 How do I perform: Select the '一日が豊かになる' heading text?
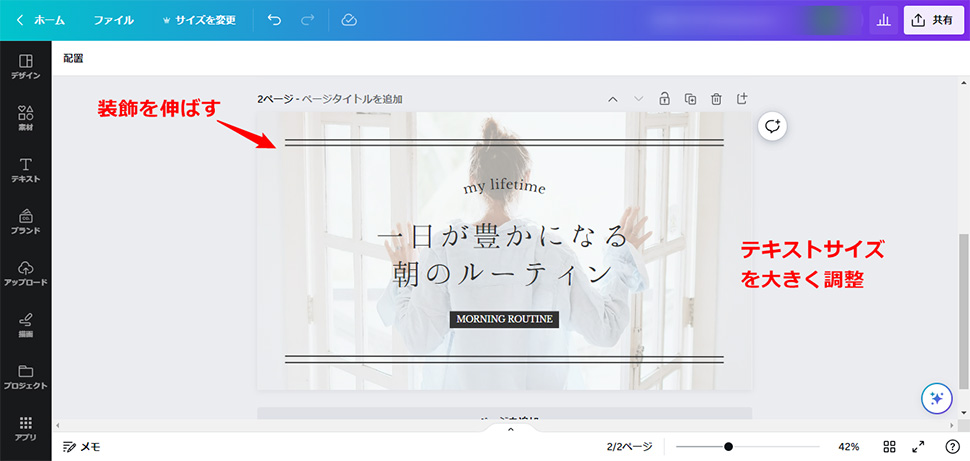(503, 236)
